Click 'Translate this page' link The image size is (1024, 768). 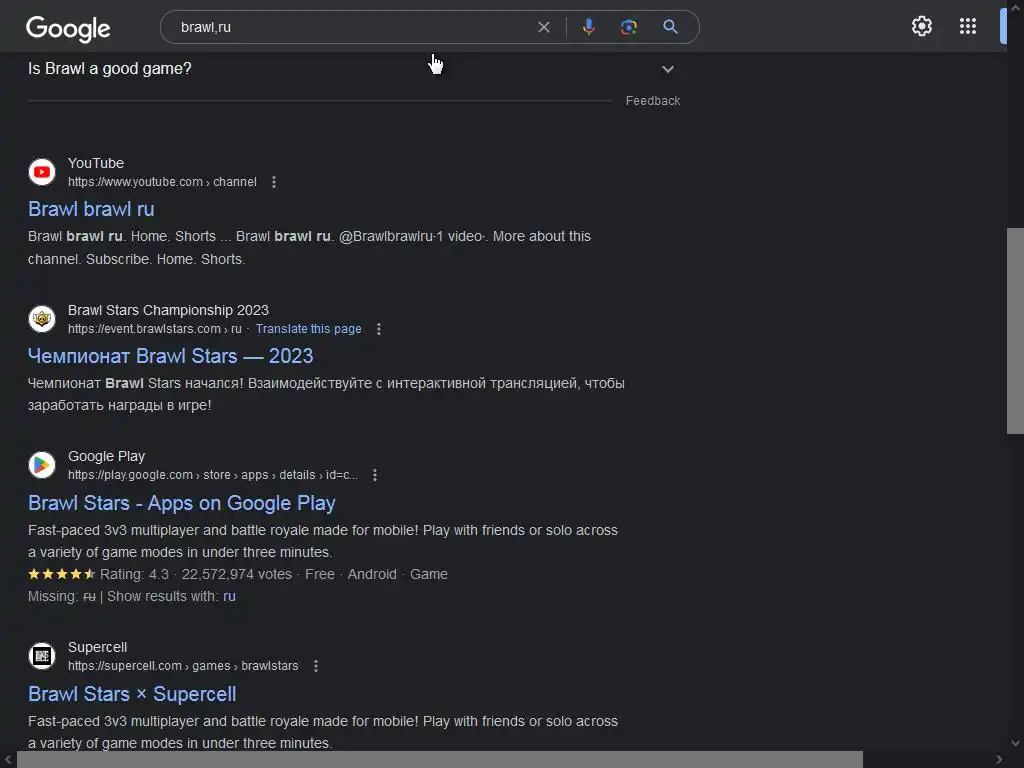click(x=308, y=328)
